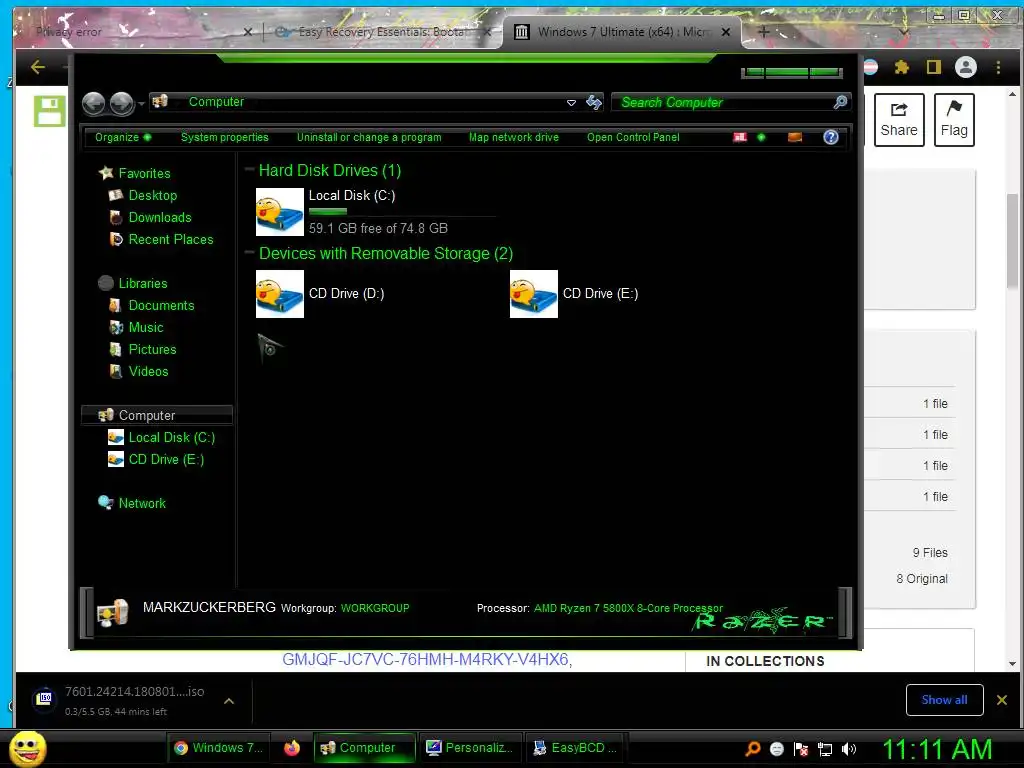Select the CD Drive (E:) icon in main pane
Screen dimensions: 1024x768
534,294
